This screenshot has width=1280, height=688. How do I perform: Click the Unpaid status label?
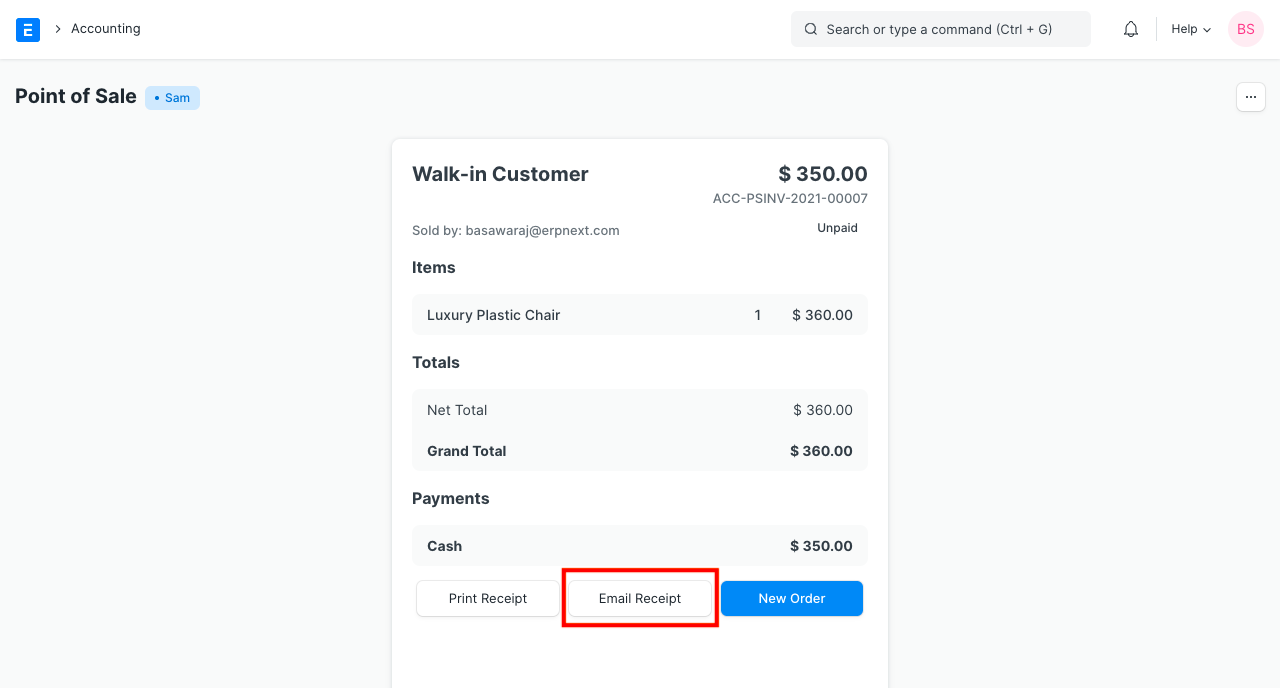pos(837,228)
